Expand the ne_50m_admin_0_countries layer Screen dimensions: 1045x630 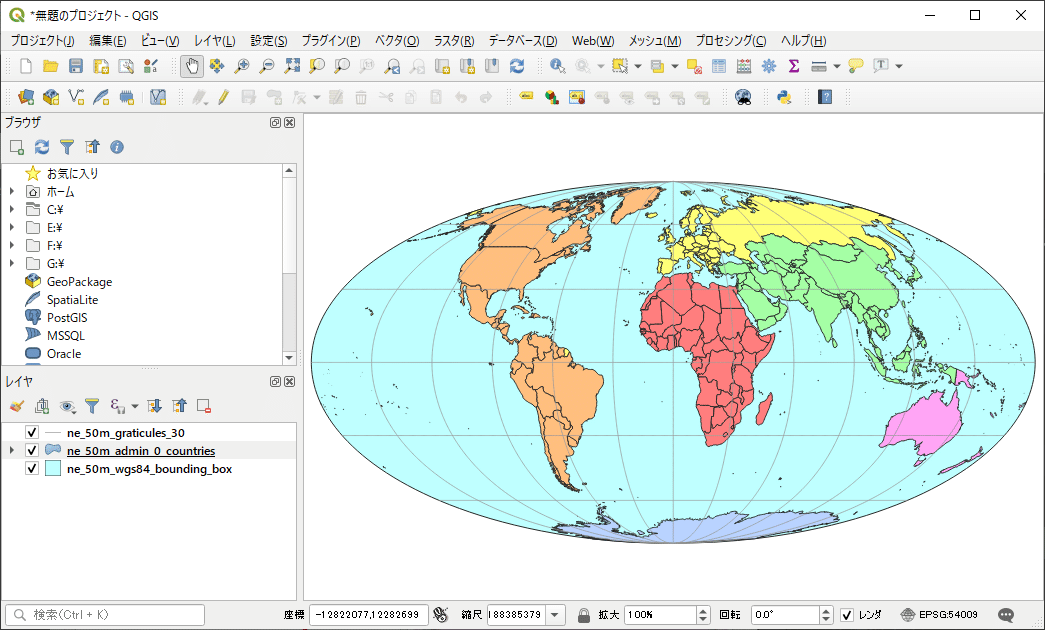11,450
